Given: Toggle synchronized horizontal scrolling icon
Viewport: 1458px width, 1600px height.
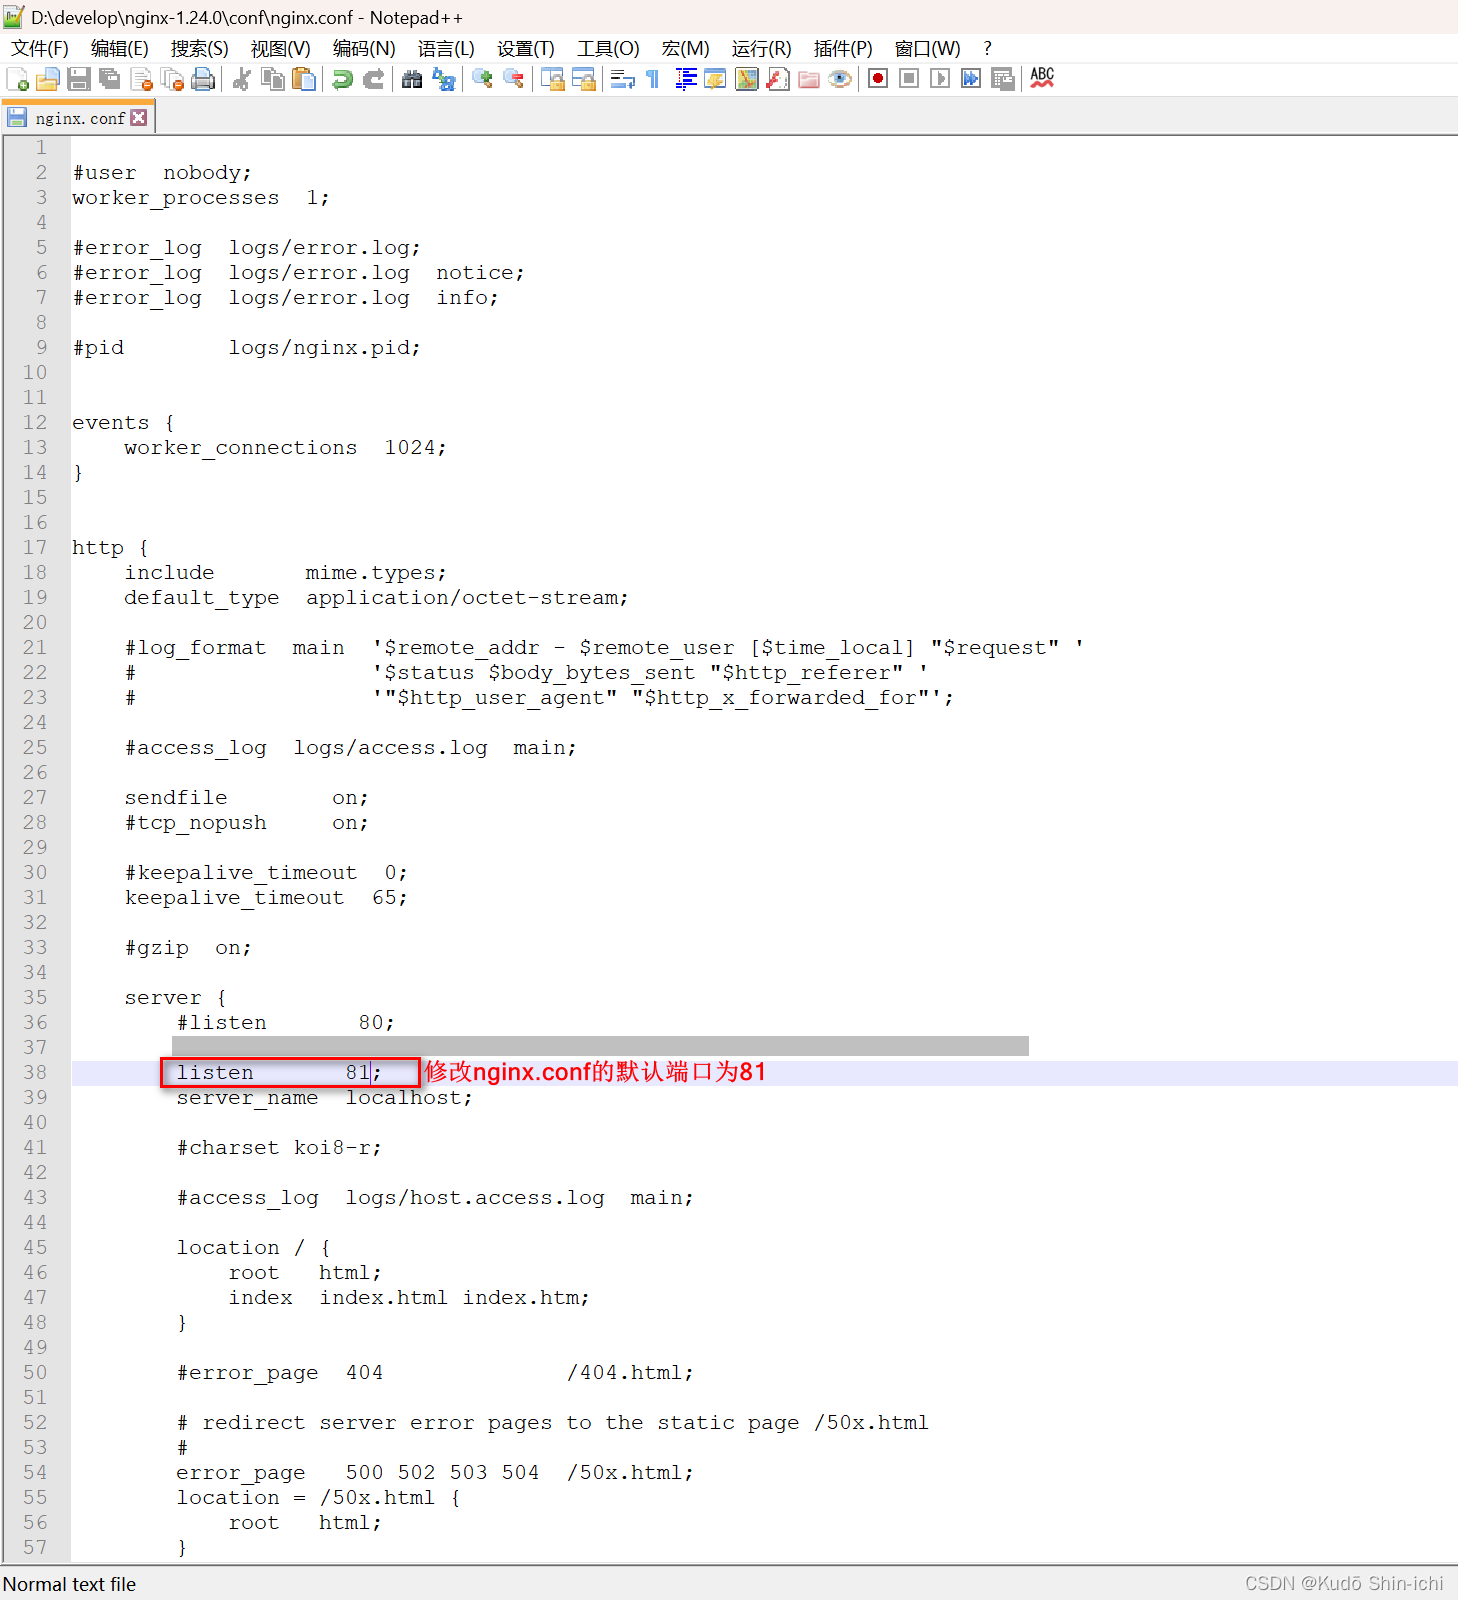Looking at the screenshot, I should (x=583, y=79).
